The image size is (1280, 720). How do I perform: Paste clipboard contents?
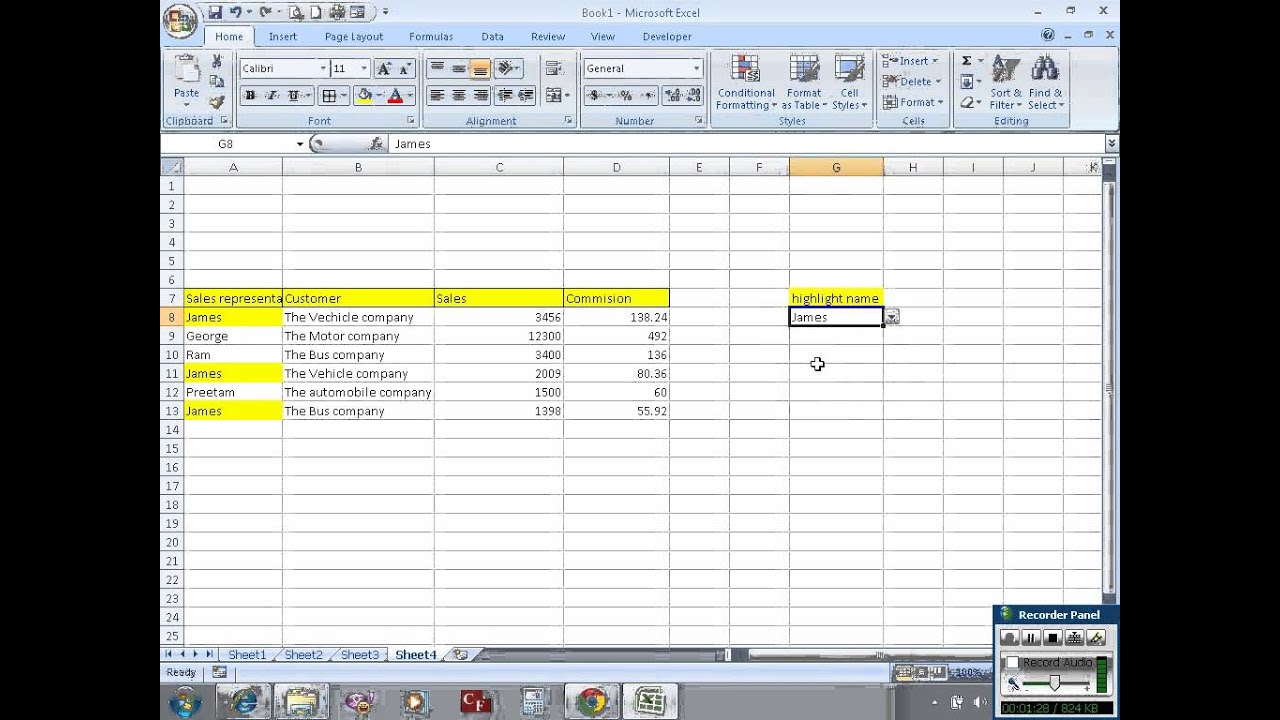pyautogui.click(x=187, y=79)
